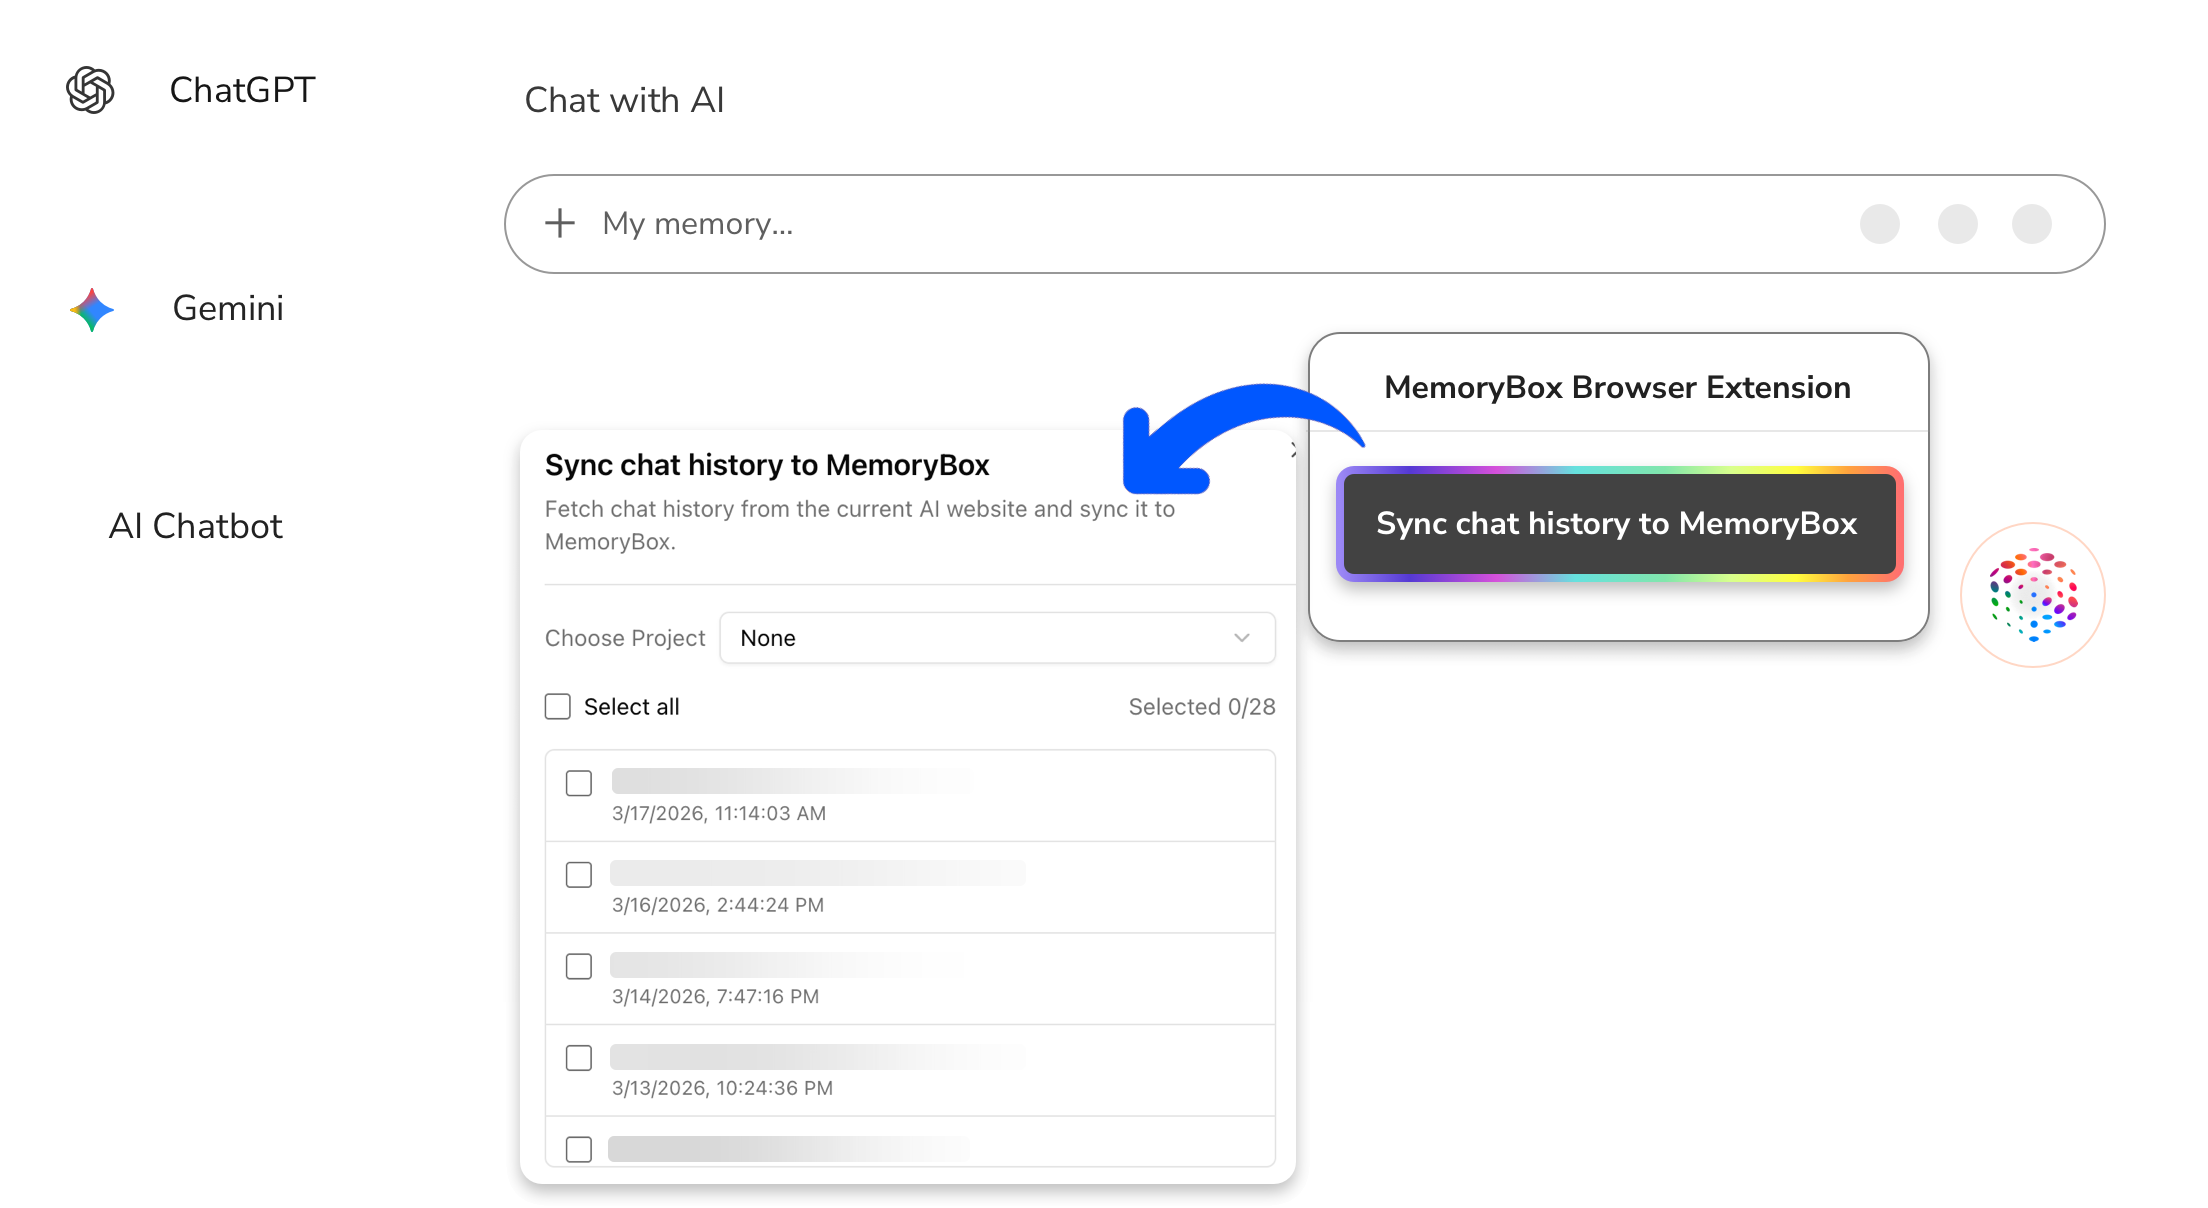Select the Gemini sparkle icon
This screenshot has height=1208, width=2208.
click(x=90, y=309)
